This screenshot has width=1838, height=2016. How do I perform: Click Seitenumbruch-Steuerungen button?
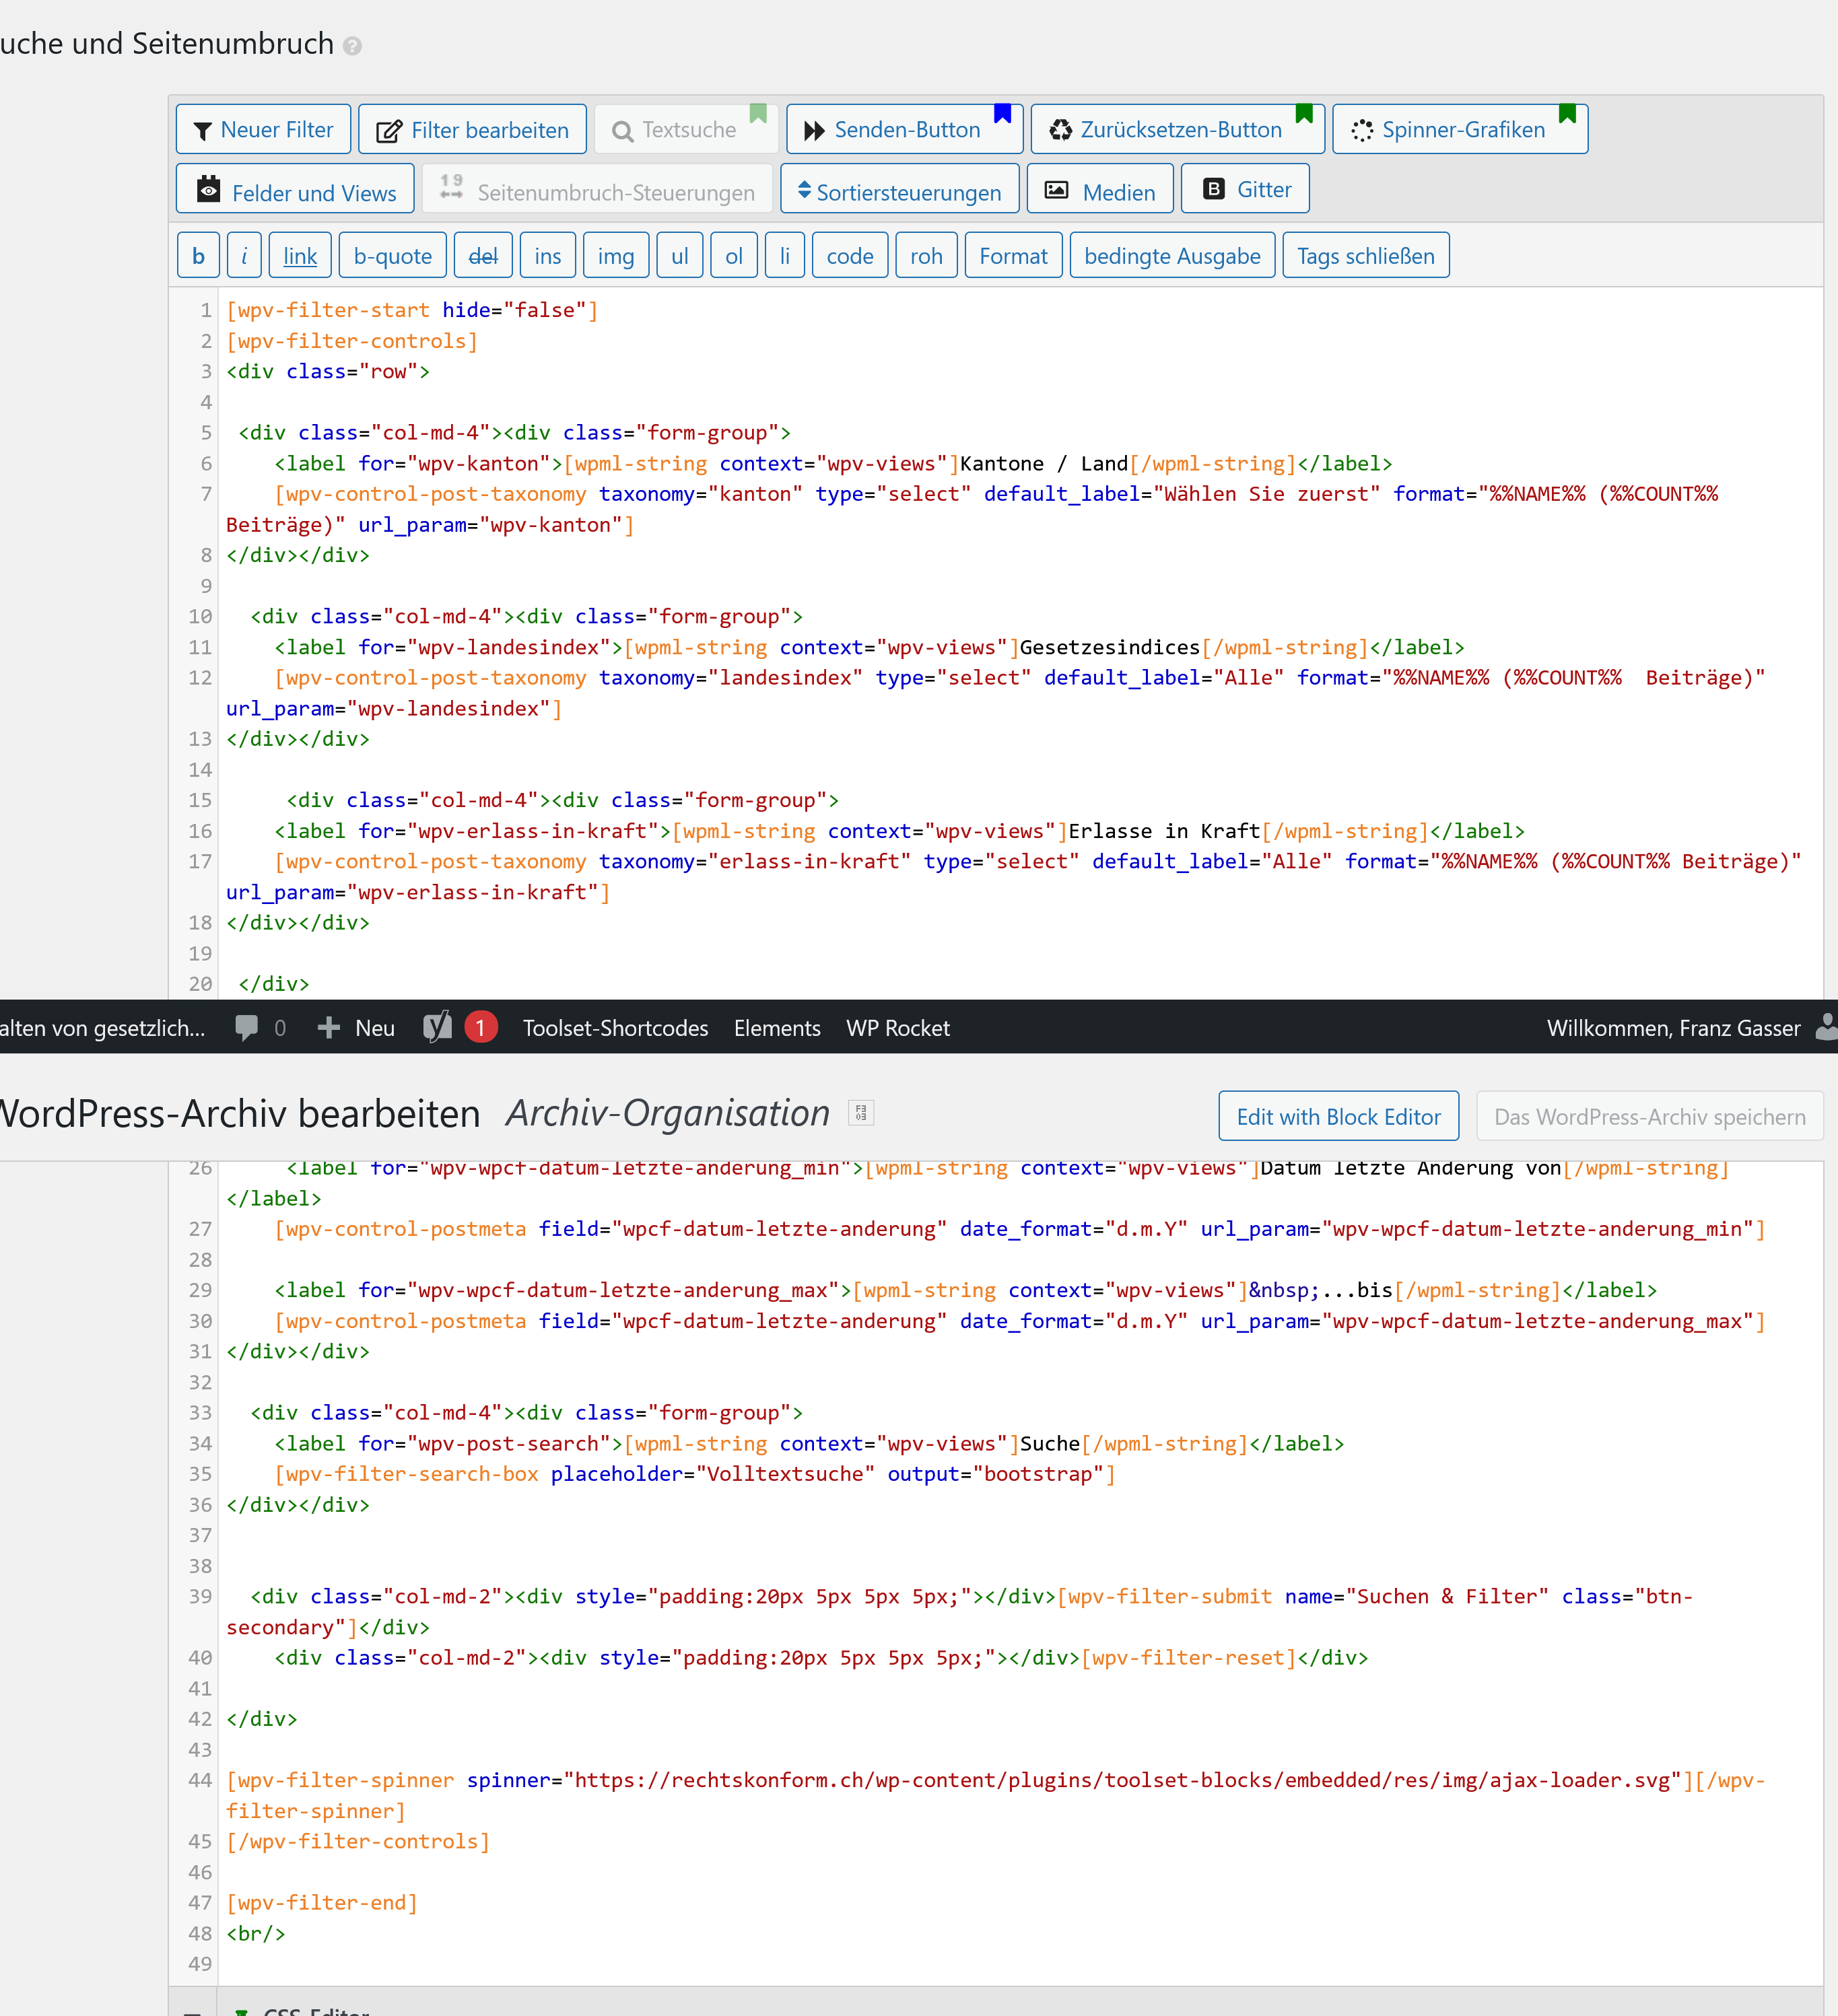click(597, 190)
